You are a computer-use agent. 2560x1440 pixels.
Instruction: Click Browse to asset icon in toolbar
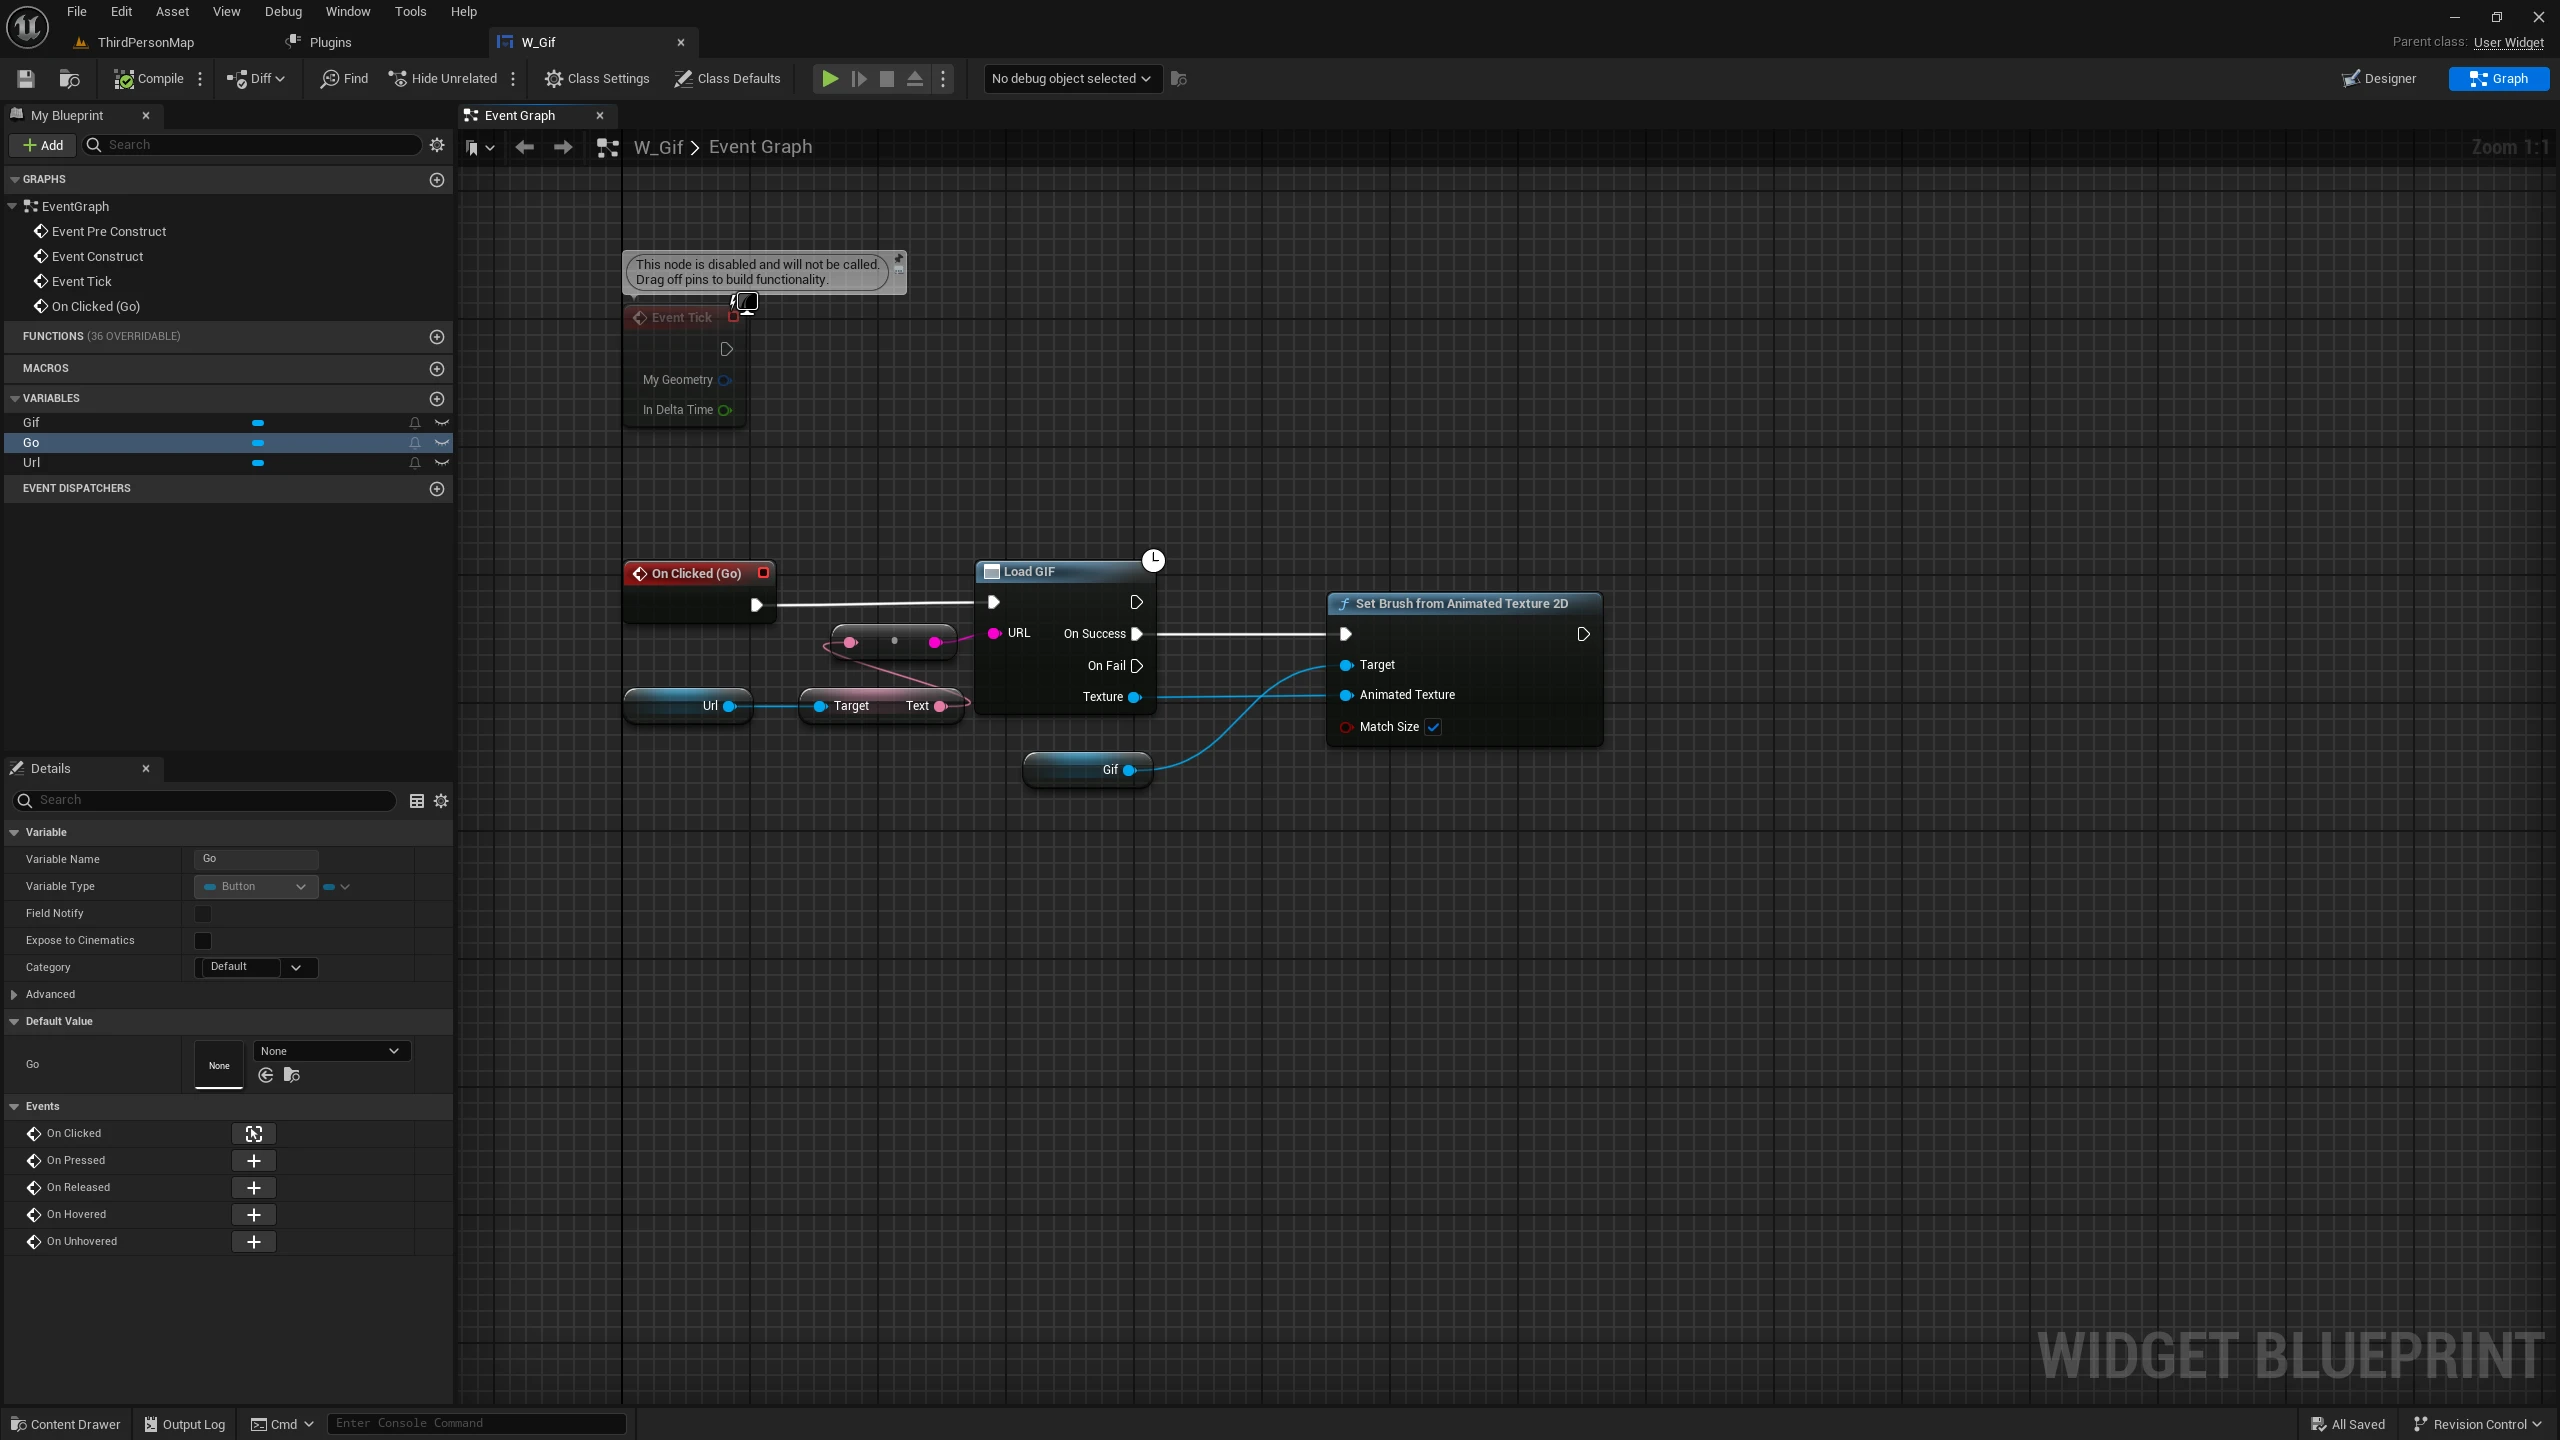click(69, 79)
